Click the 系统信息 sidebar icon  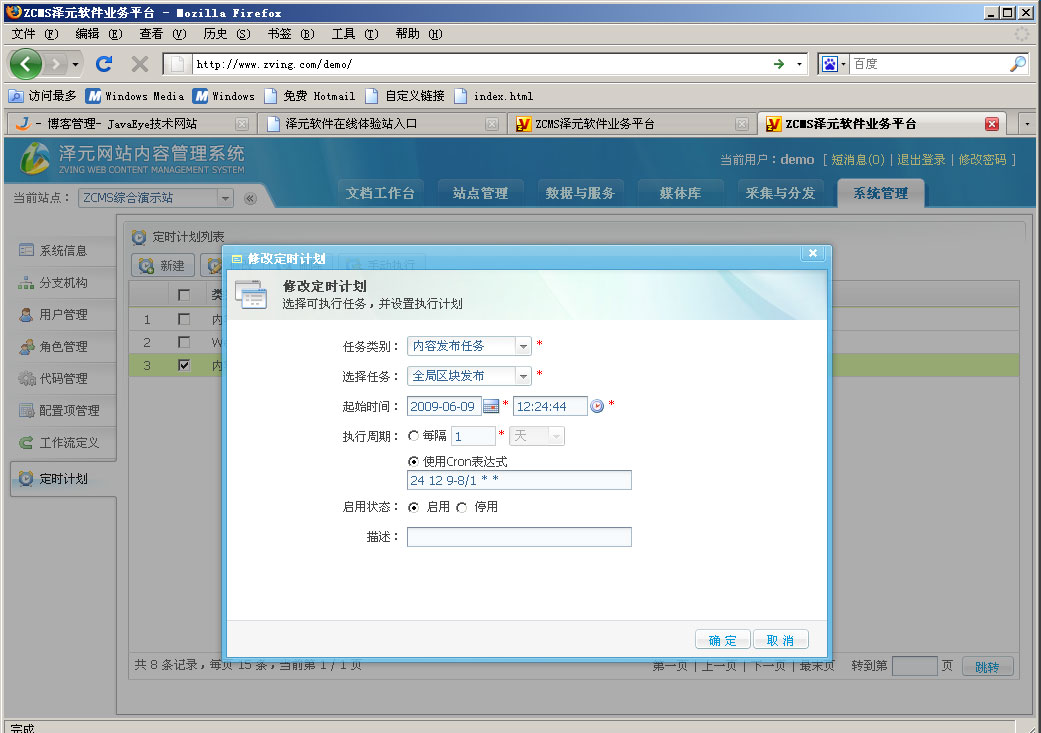[27, 250]
